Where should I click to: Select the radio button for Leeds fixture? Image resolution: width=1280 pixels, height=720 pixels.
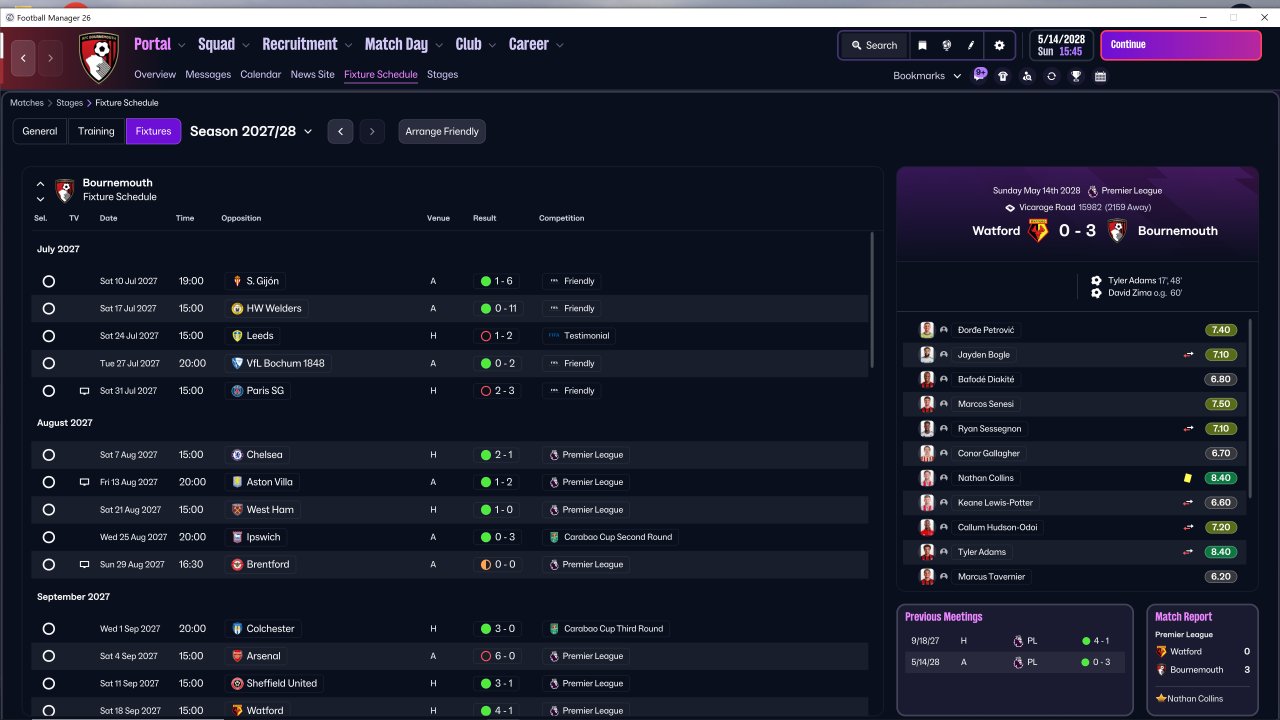pos(48,336)
